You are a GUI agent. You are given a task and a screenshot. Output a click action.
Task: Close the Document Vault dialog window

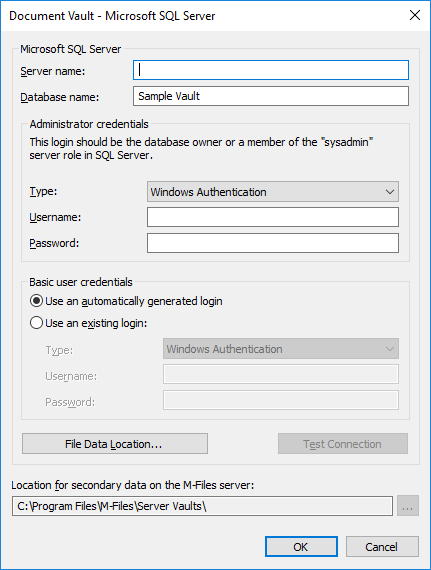click(x=415, y=15)
